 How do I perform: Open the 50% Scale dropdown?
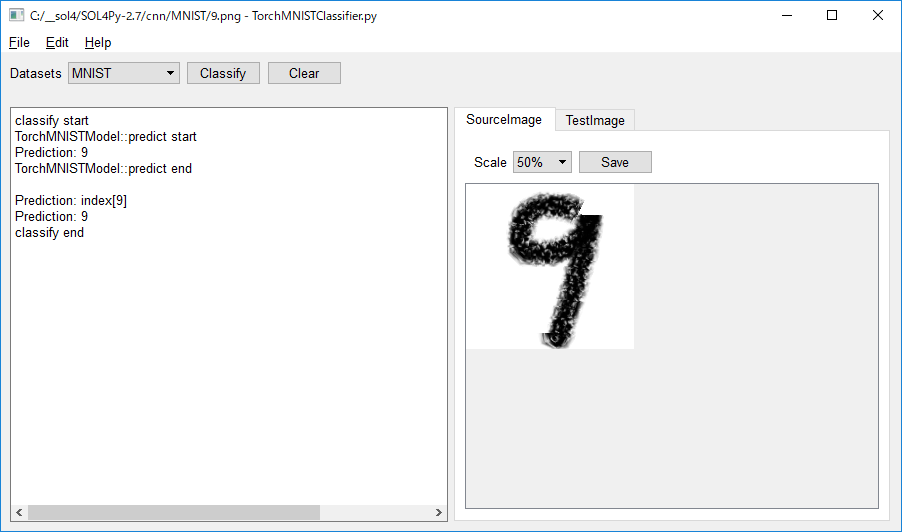(542, 162)
